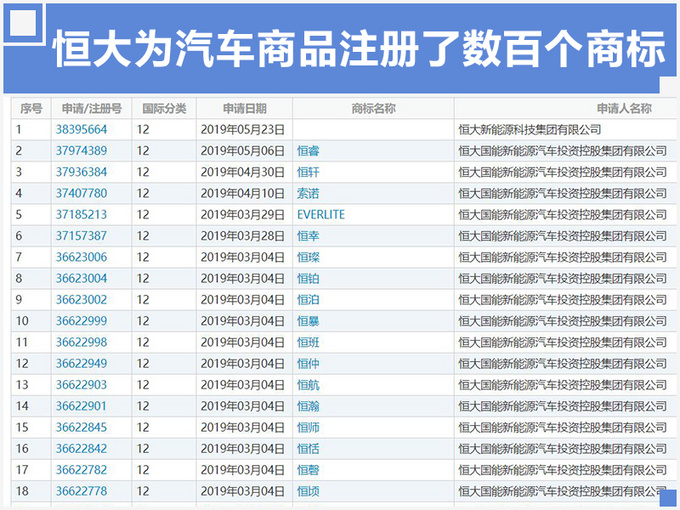Select the 商标名称 column header
Viewport: 680px width, 510px height.
tap(373, 108)
